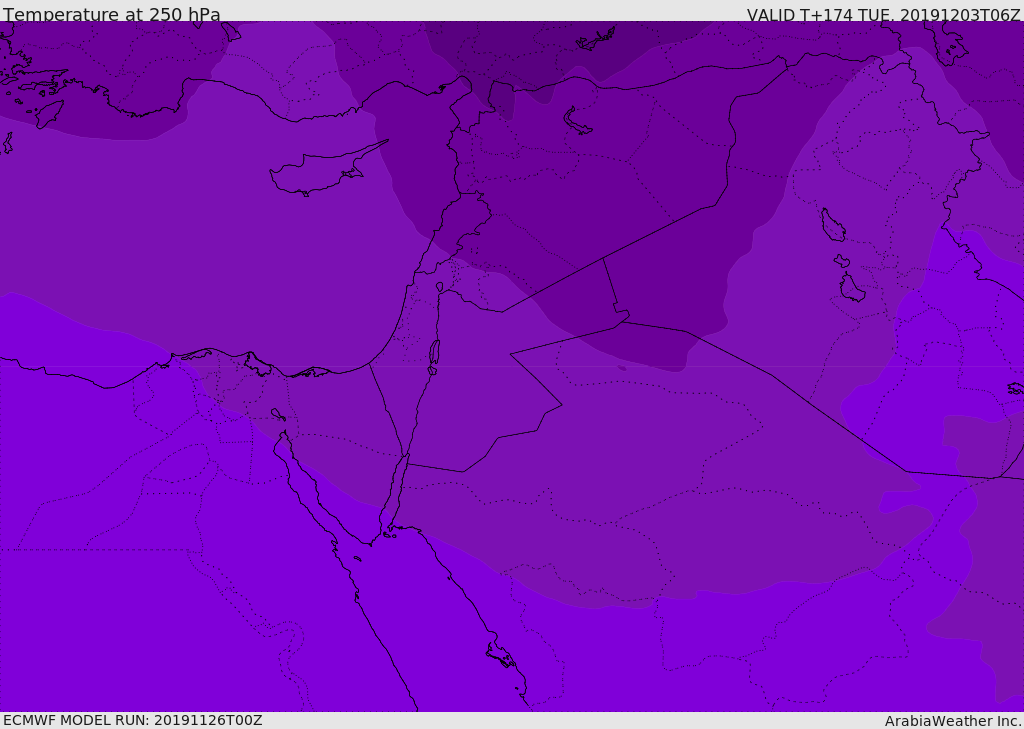Image resolution: width=1024 pixels, height=729 pixels.
Task: Click the 'ECMWF MODEL RUN: 20191126T00Z' label
Action: click(133, 721)
